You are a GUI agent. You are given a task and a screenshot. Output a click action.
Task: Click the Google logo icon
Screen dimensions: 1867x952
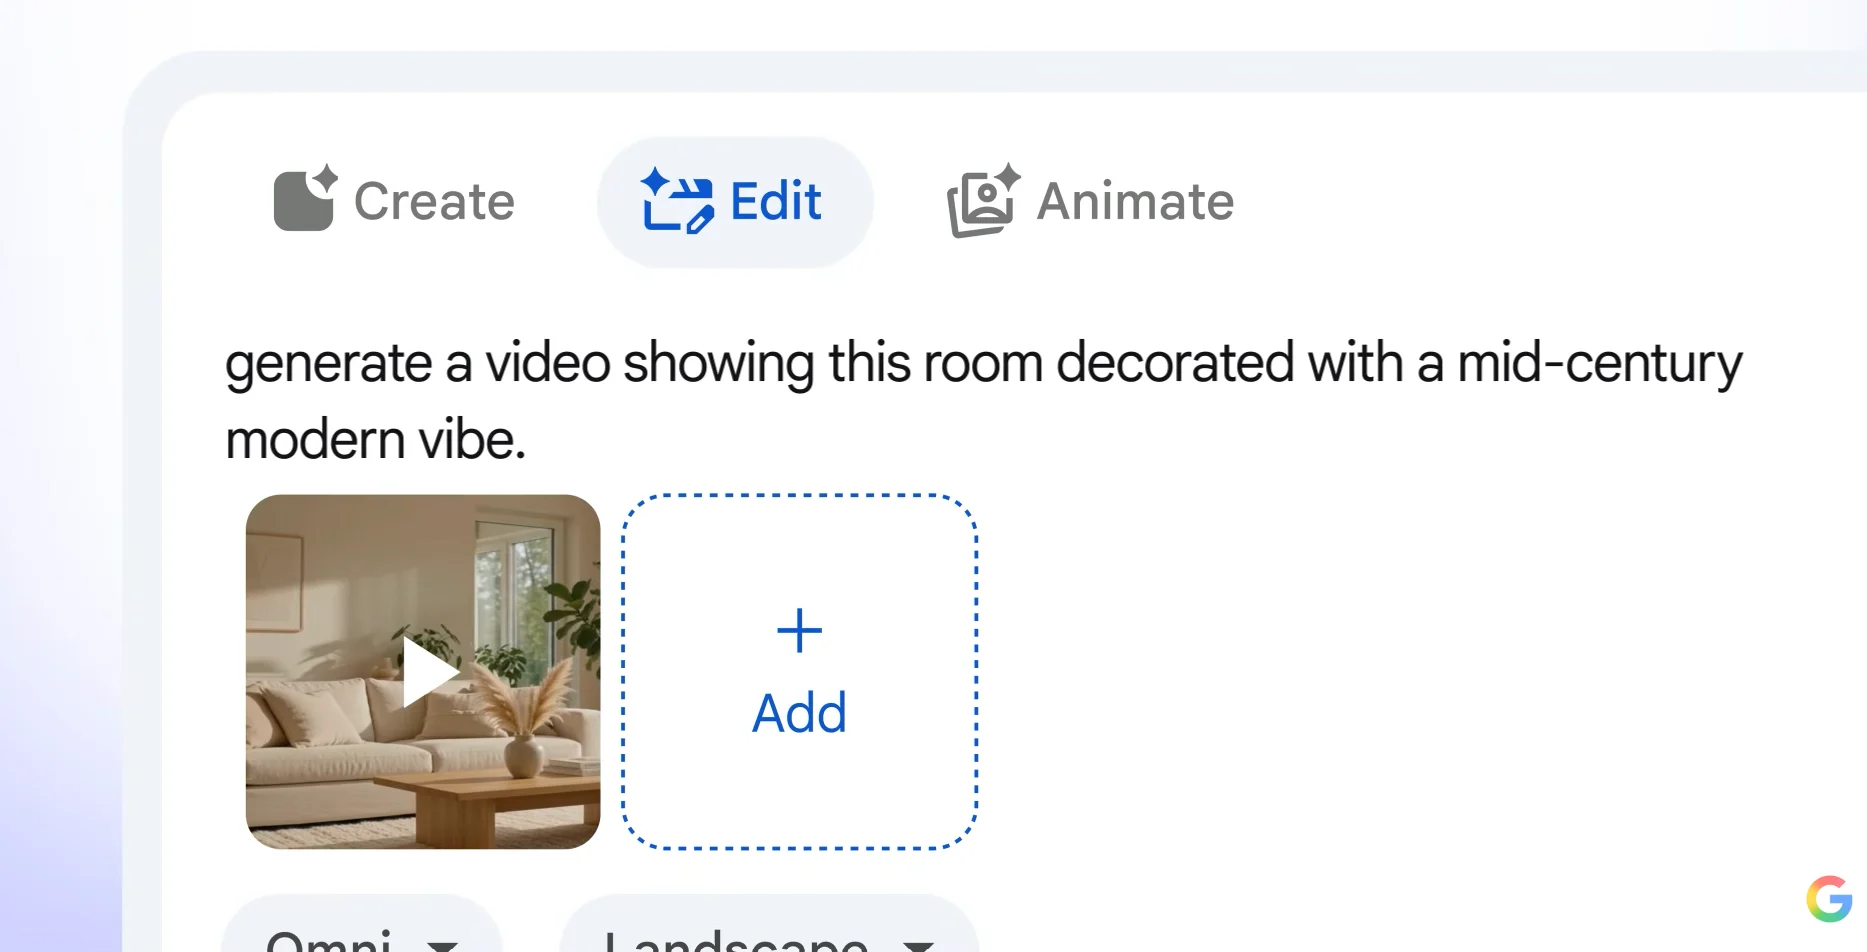(x=1829, y=898)
